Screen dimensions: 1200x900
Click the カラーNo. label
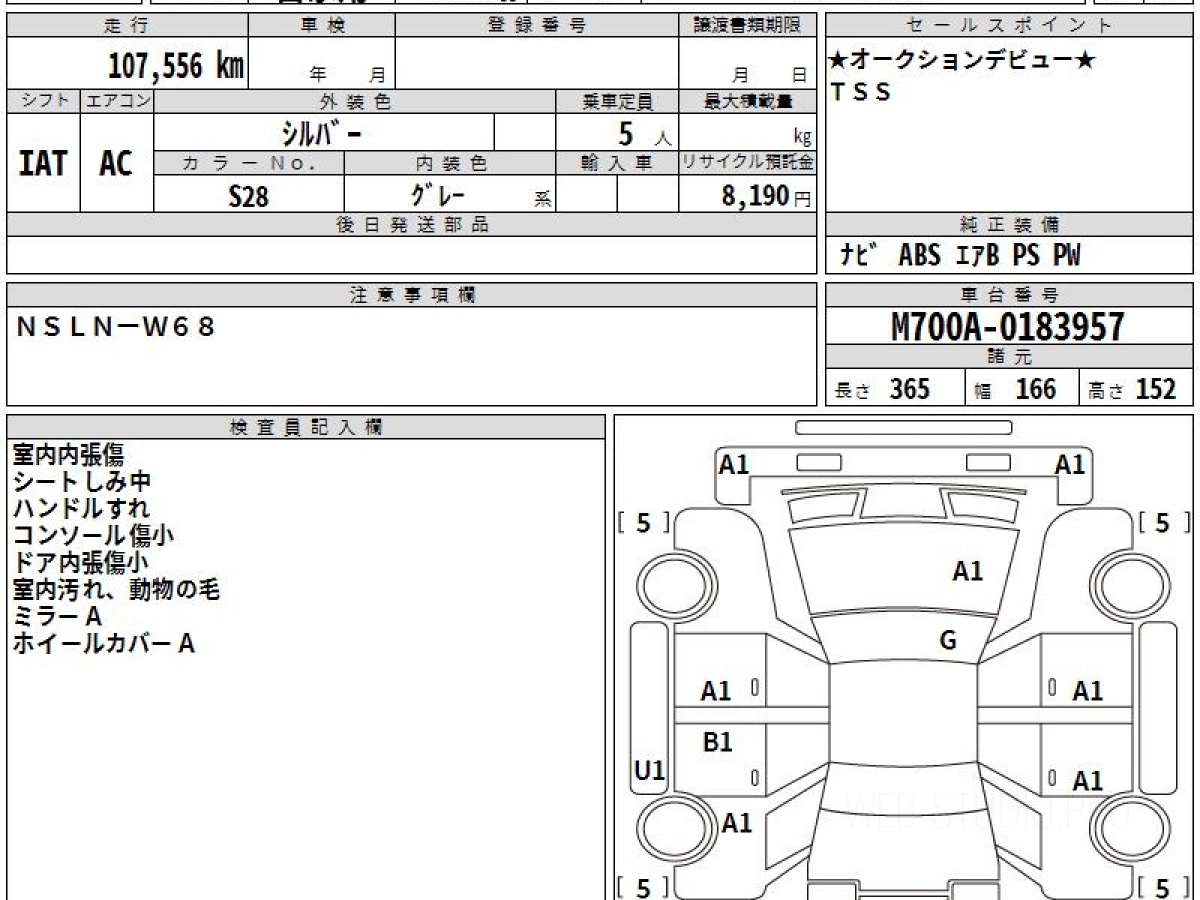(249, 163)
